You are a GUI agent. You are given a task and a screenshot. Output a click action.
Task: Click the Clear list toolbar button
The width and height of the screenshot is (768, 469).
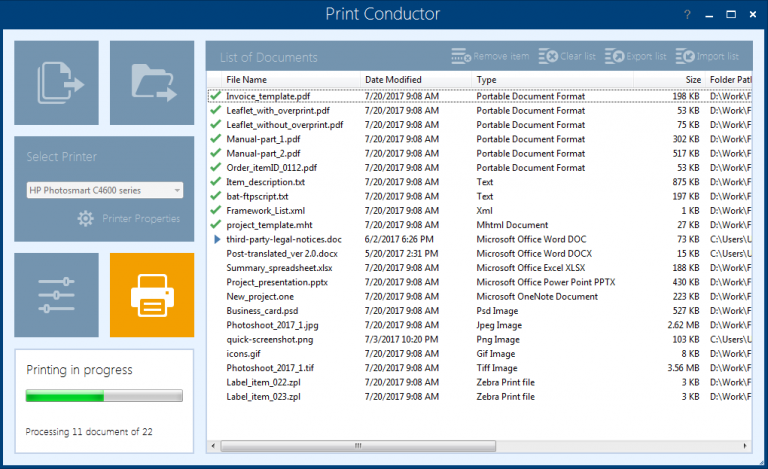coord(568,57)
